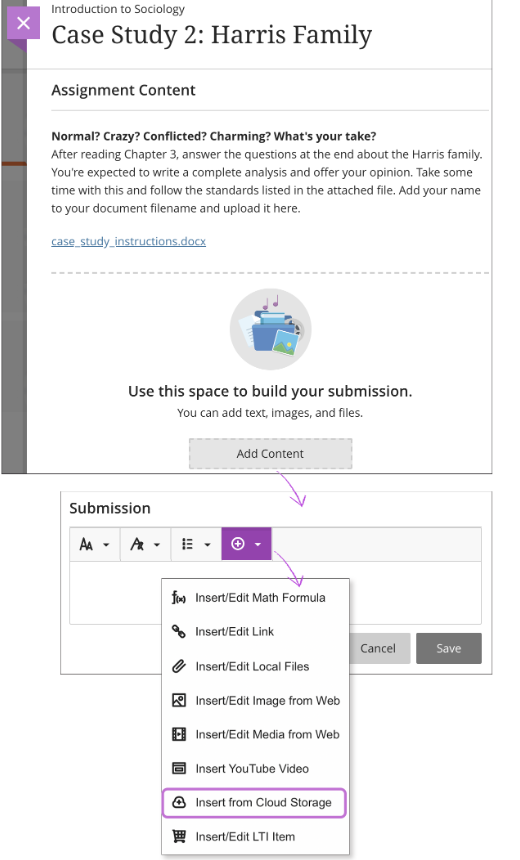This screenshot has height=860, width=520.
Task: Expand the list options dropdown arrow
Action: (207, 545)
